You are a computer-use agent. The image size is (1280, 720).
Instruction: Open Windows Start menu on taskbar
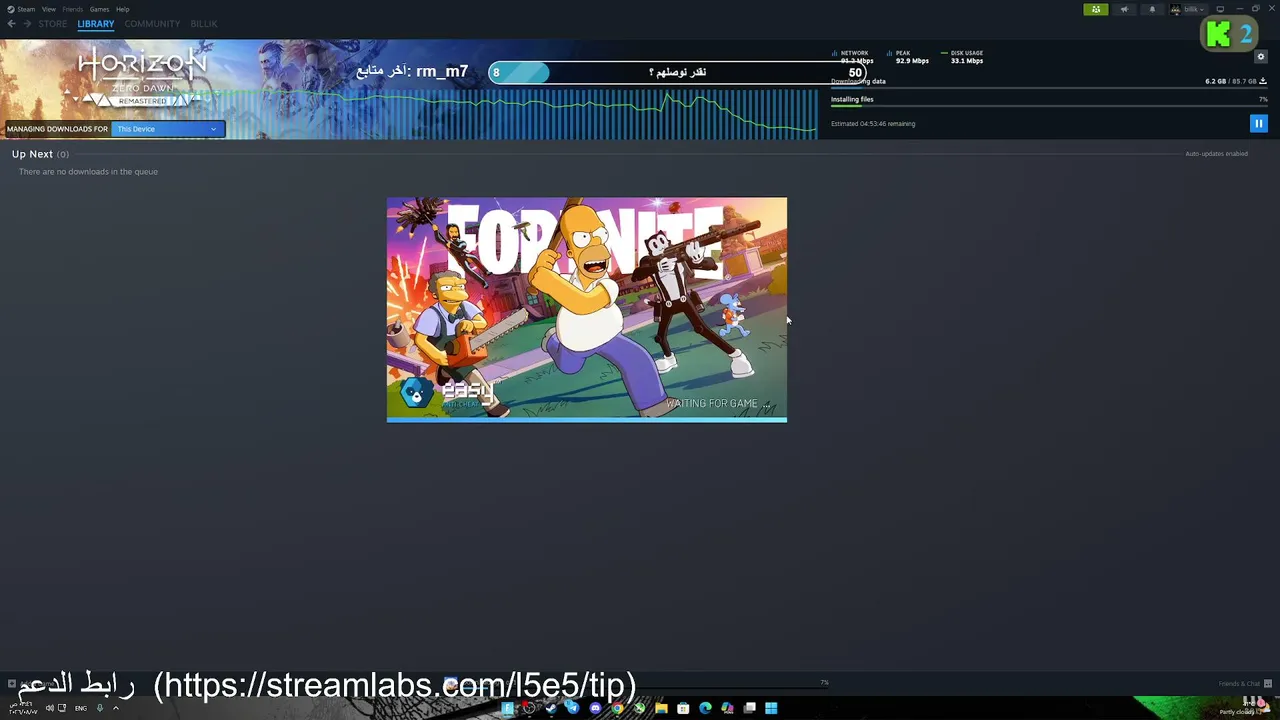pos(771,708)
